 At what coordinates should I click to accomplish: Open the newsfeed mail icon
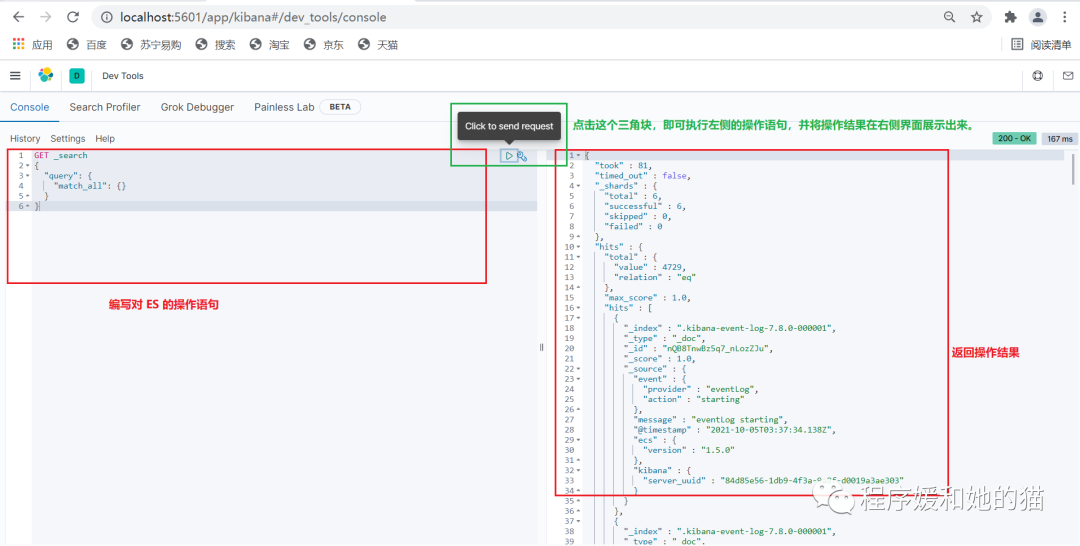(1068, 76)
